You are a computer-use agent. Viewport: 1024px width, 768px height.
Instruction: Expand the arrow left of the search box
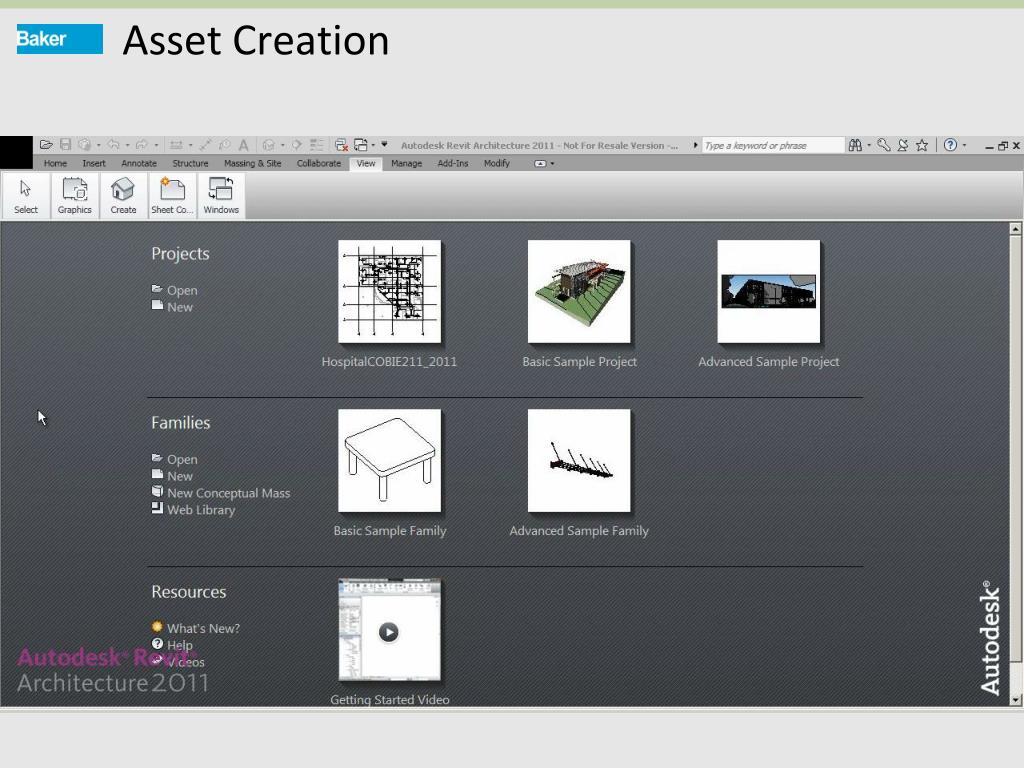[x=696, y=145]
